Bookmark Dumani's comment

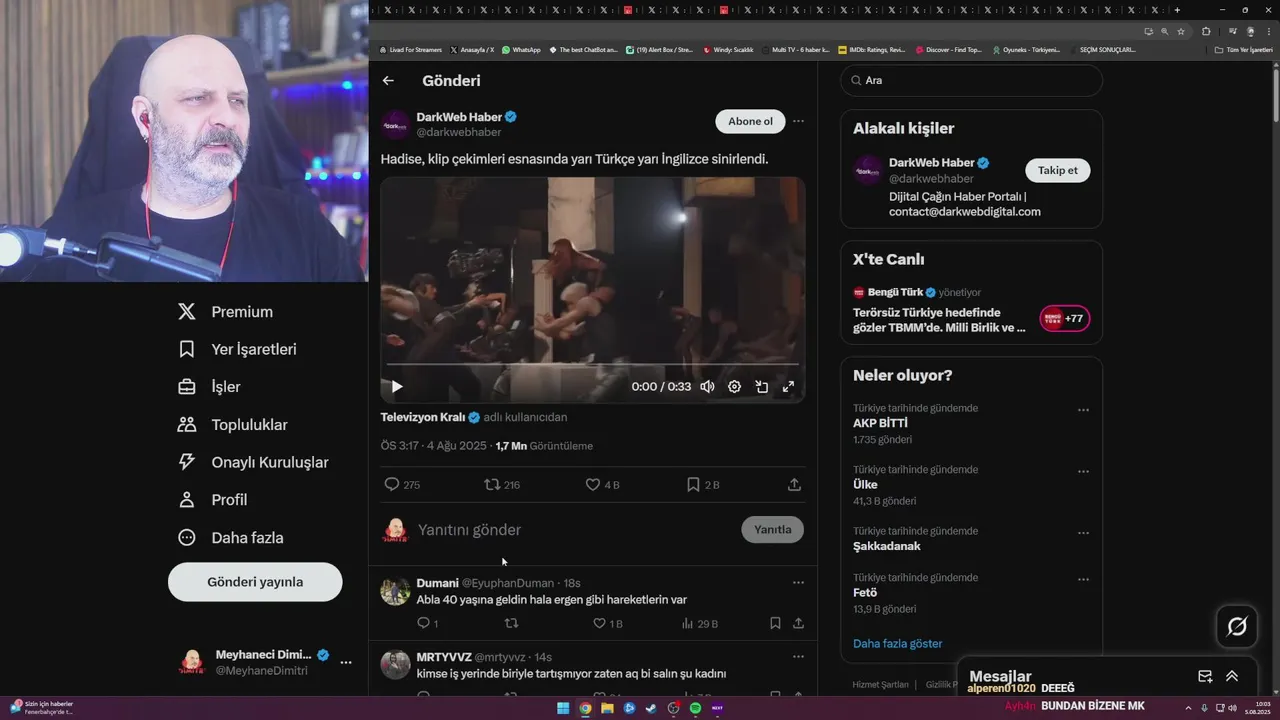775,623
